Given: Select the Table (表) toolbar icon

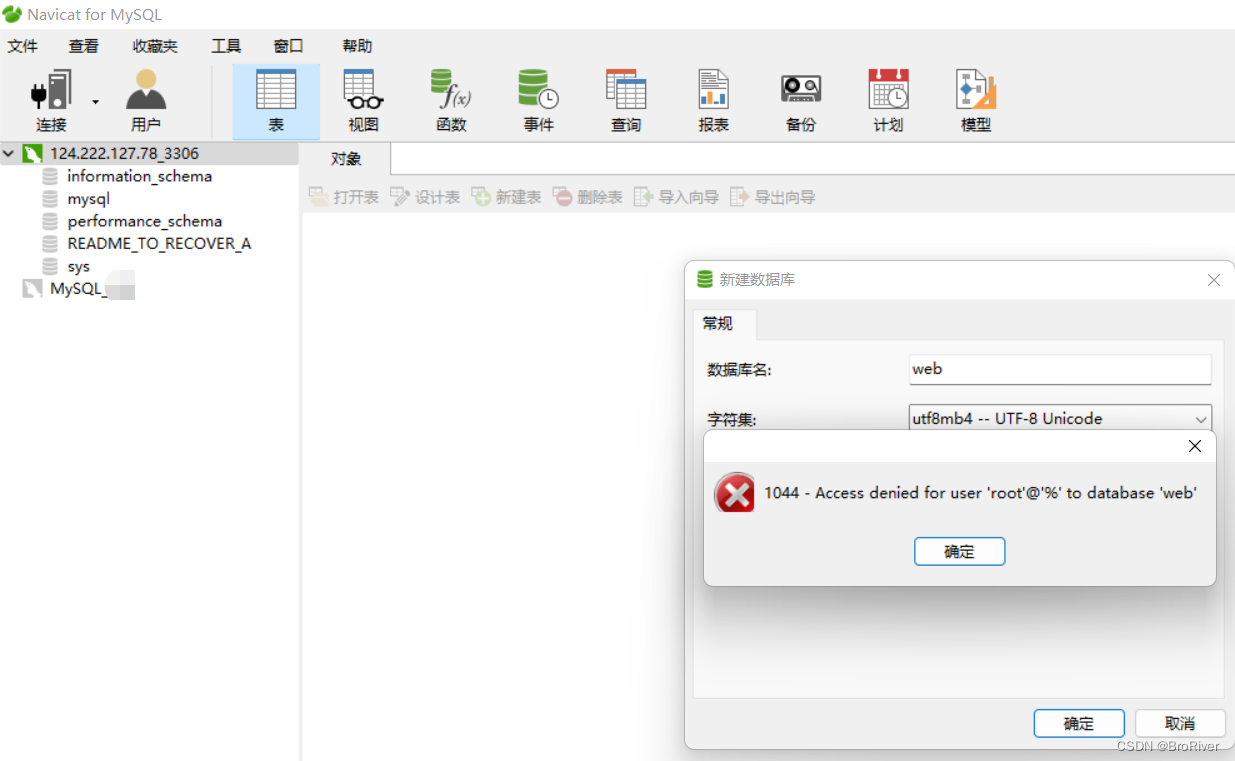Looking at the screenshot, I should pos(276,101).
